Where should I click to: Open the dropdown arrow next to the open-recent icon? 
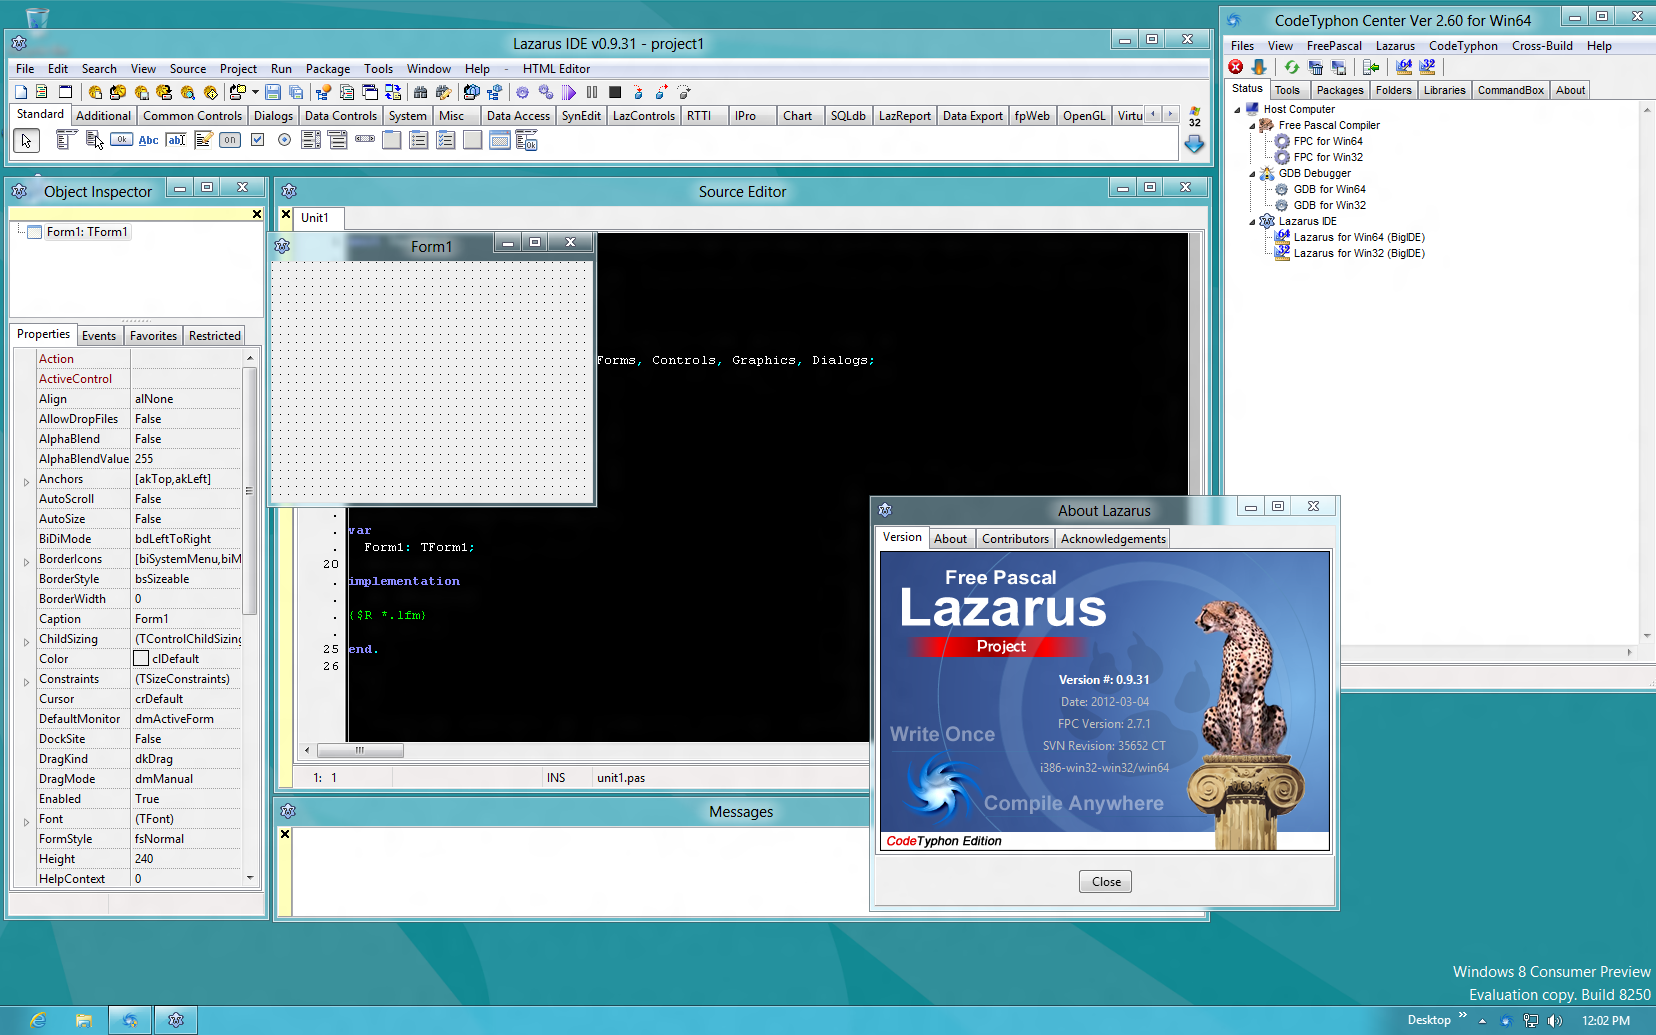(x=255, y=92)
